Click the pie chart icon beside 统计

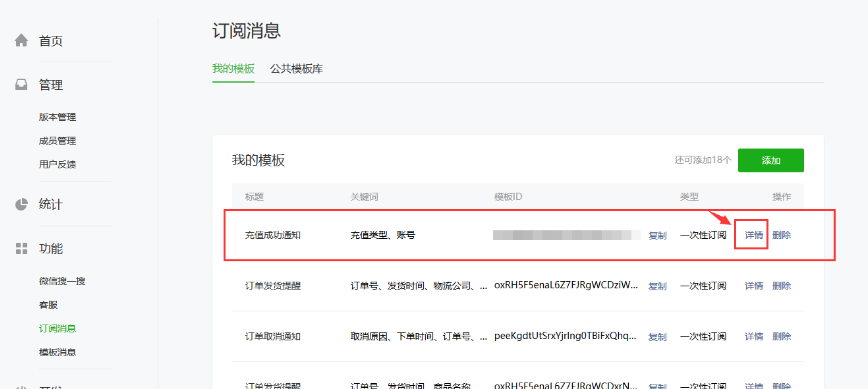21,204
